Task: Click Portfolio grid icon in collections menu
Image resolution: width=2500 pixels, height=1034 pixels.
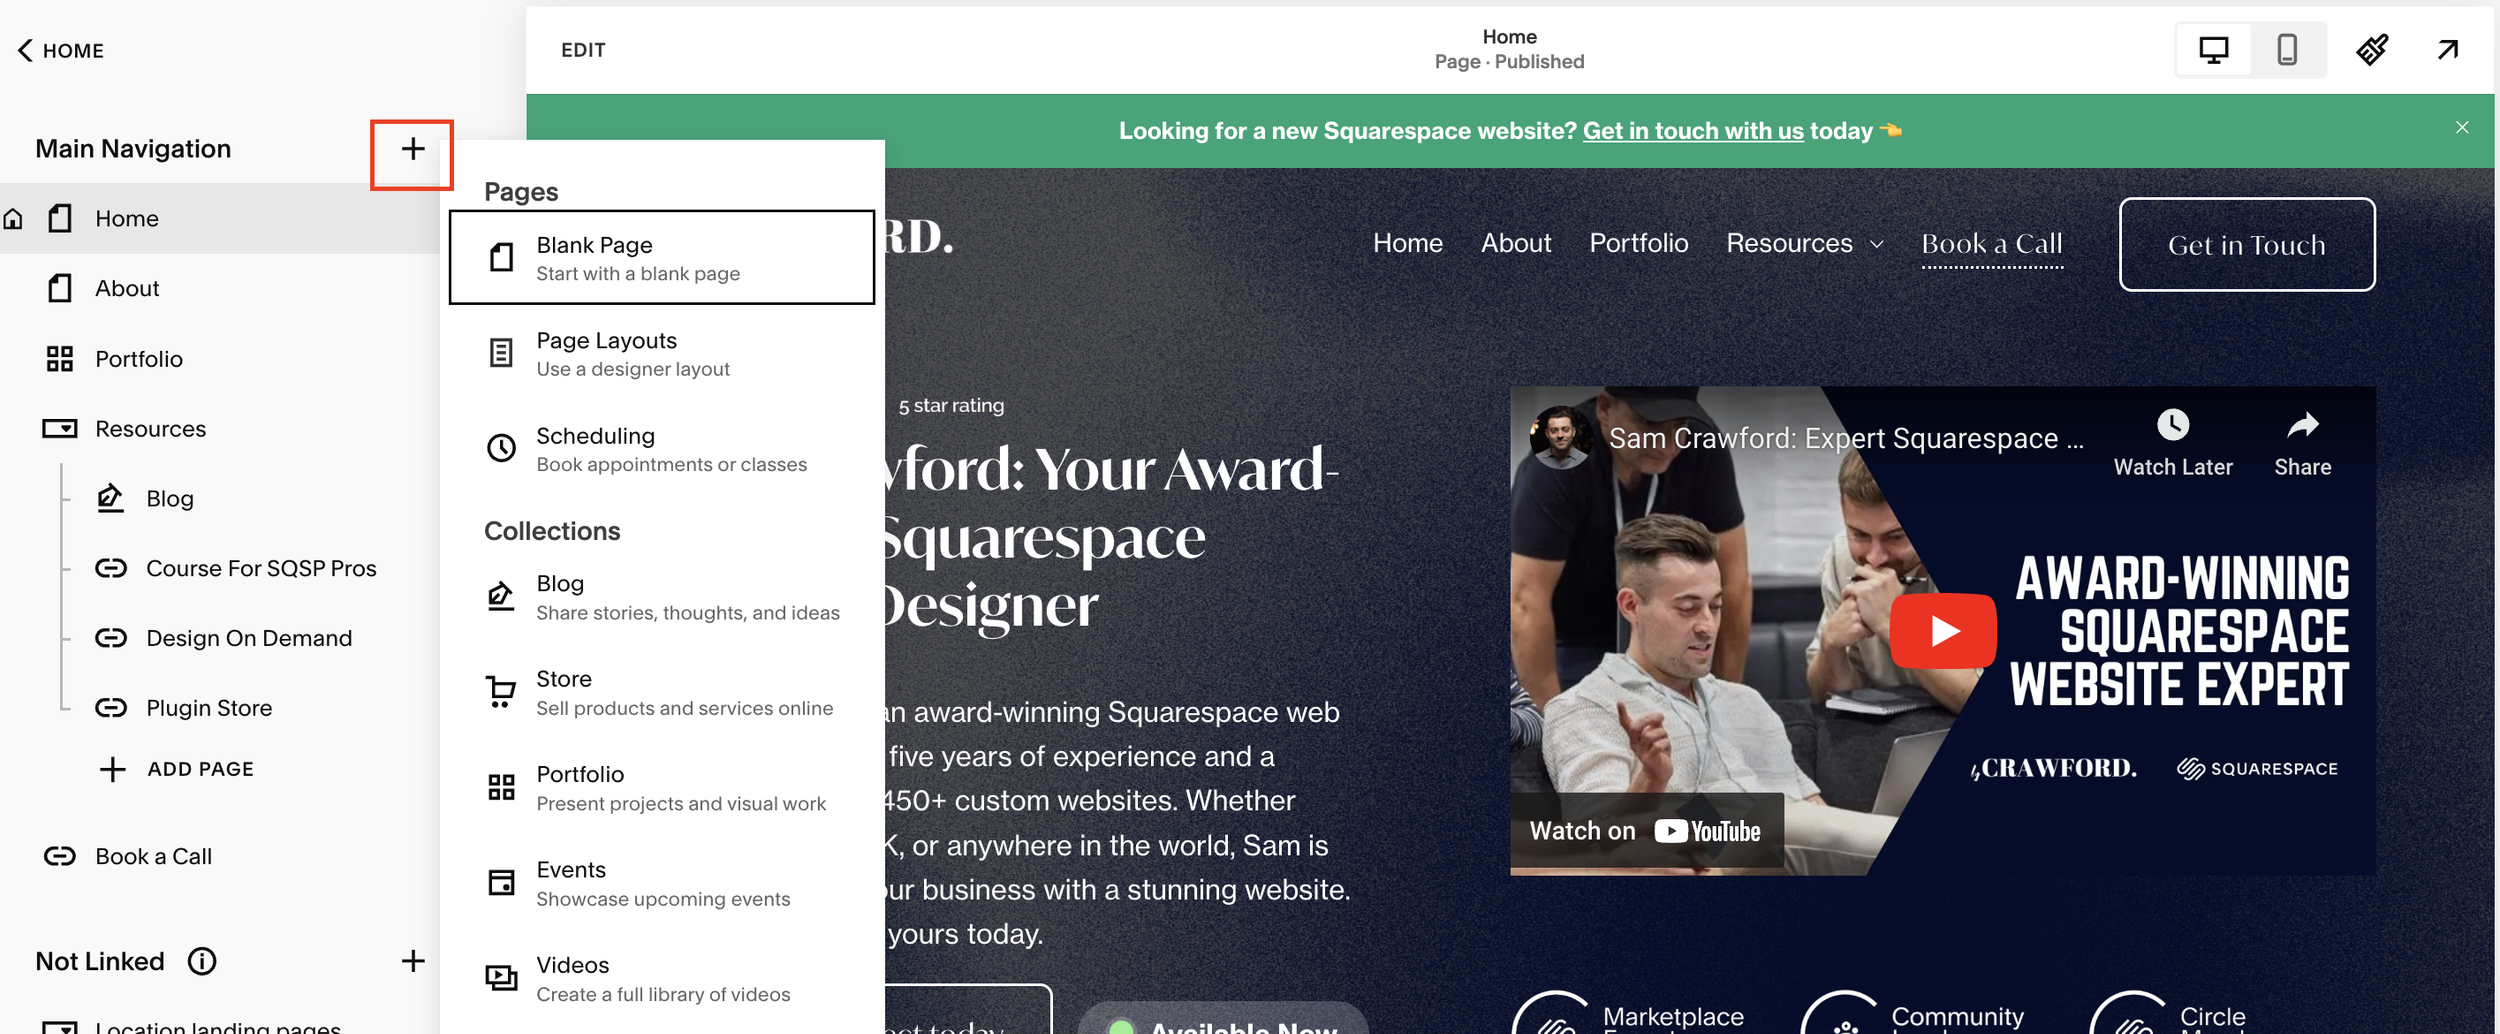Action: [x=501, y=788]
